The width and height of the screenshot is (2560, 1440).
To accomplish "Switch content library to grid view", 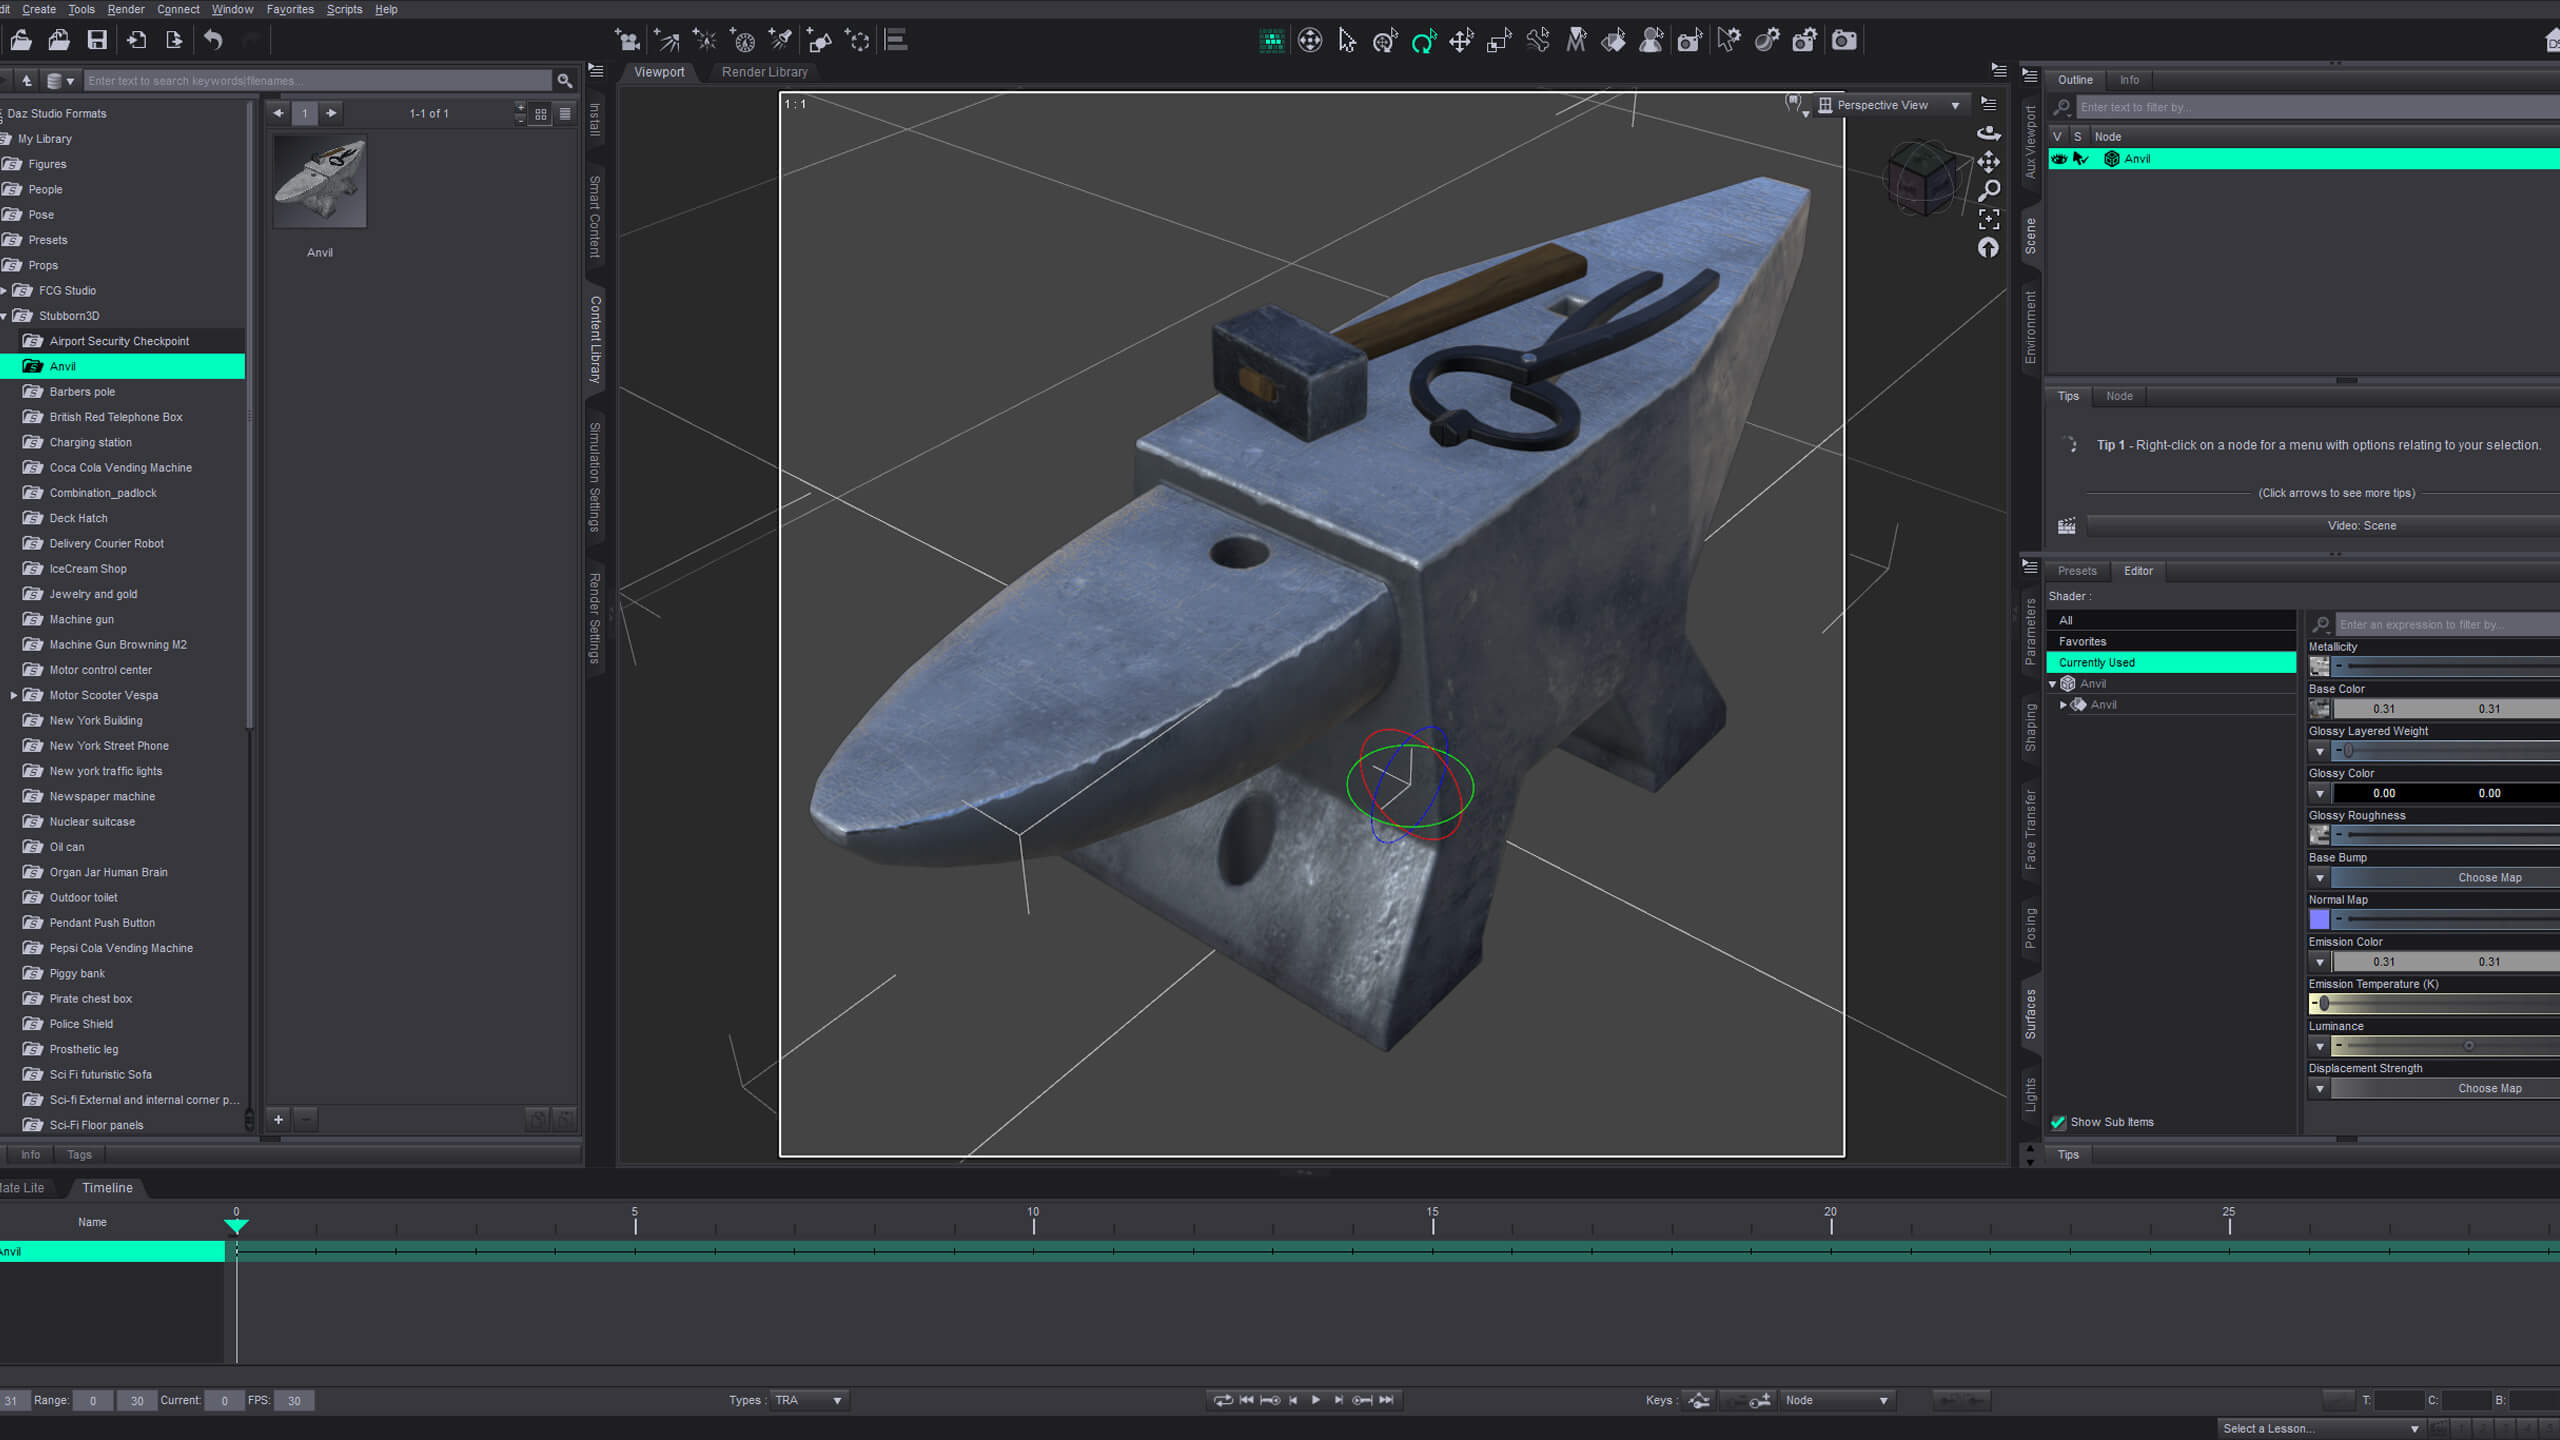I will tap(541, 114).
